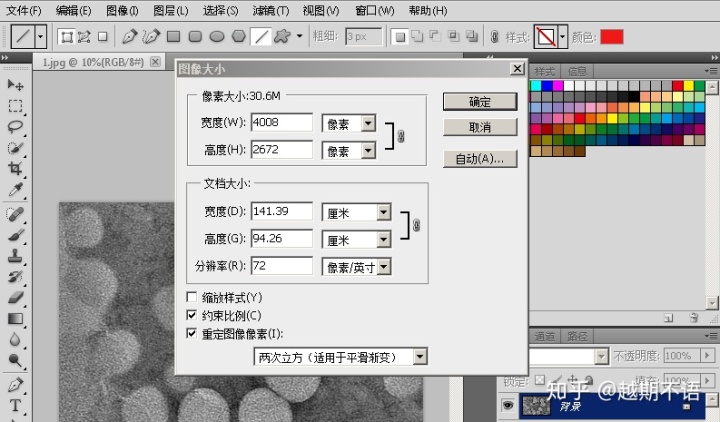The image size is (720, 422).
Task: Activate the Line shape tool button
Action: click(x=261, y=36)
